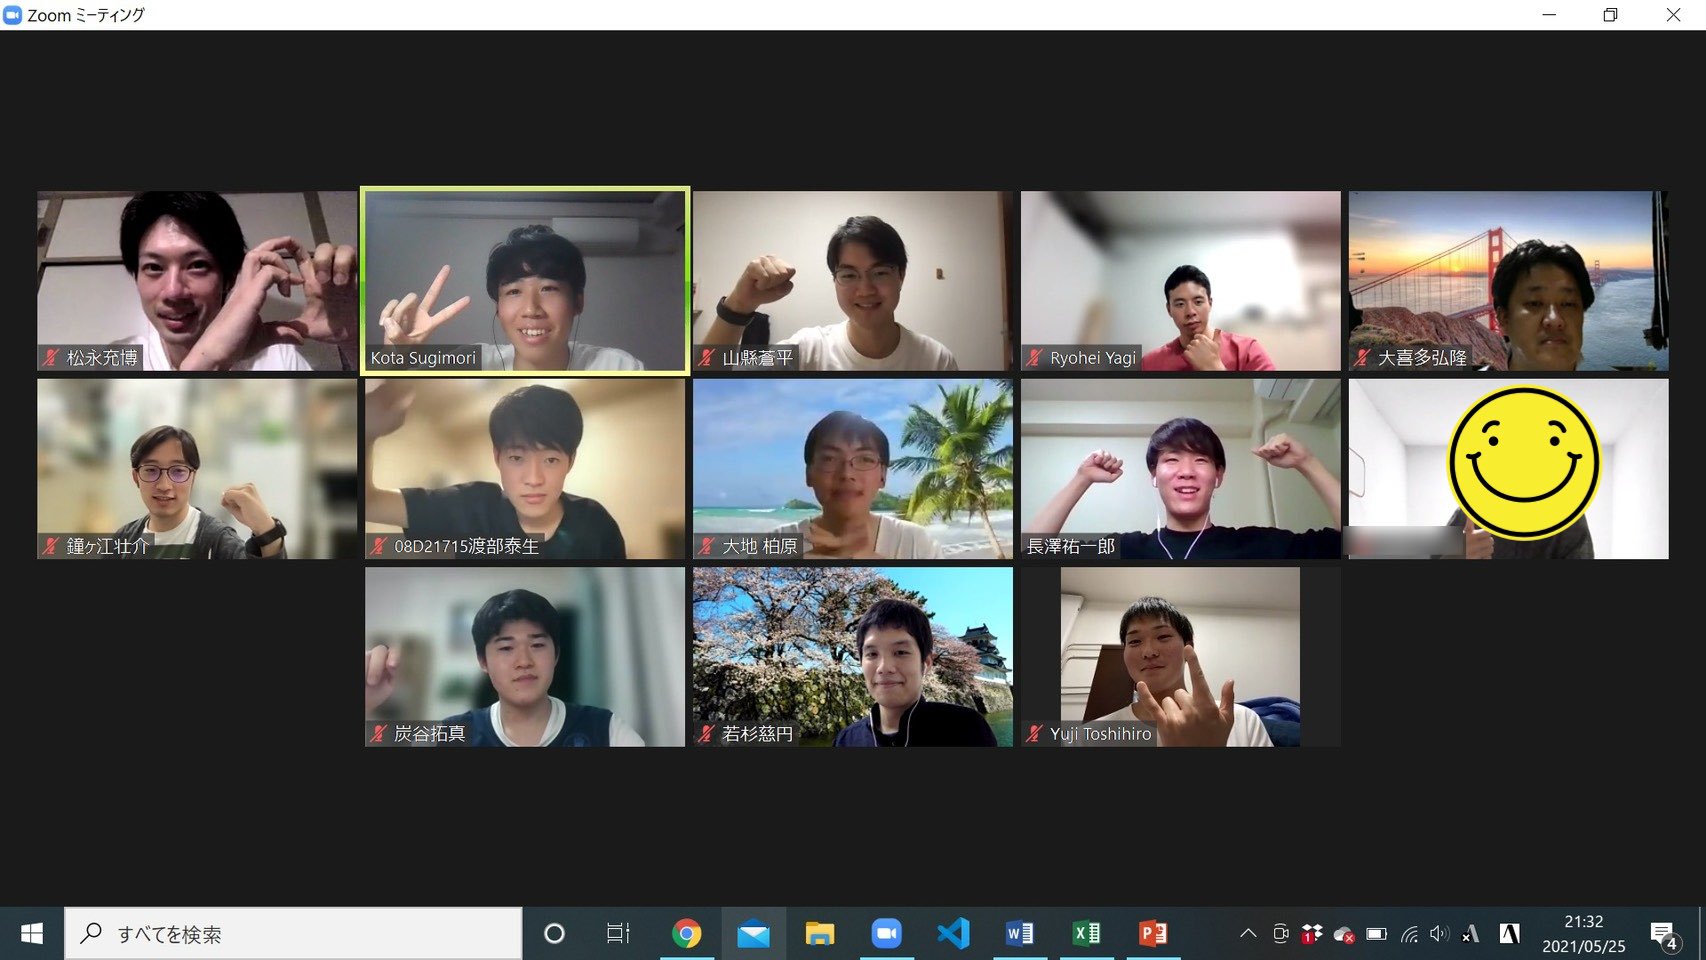Screen dimensions: 1706x960
Task: Select the Kota Sugimori video tile
Action: point(525,281)
